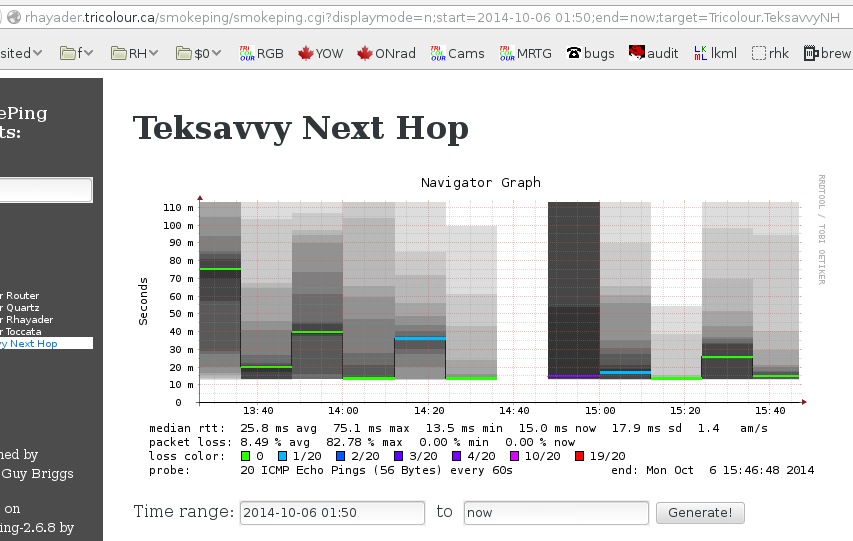Click the Teksavvy Next Hop heading

(301, 129)
